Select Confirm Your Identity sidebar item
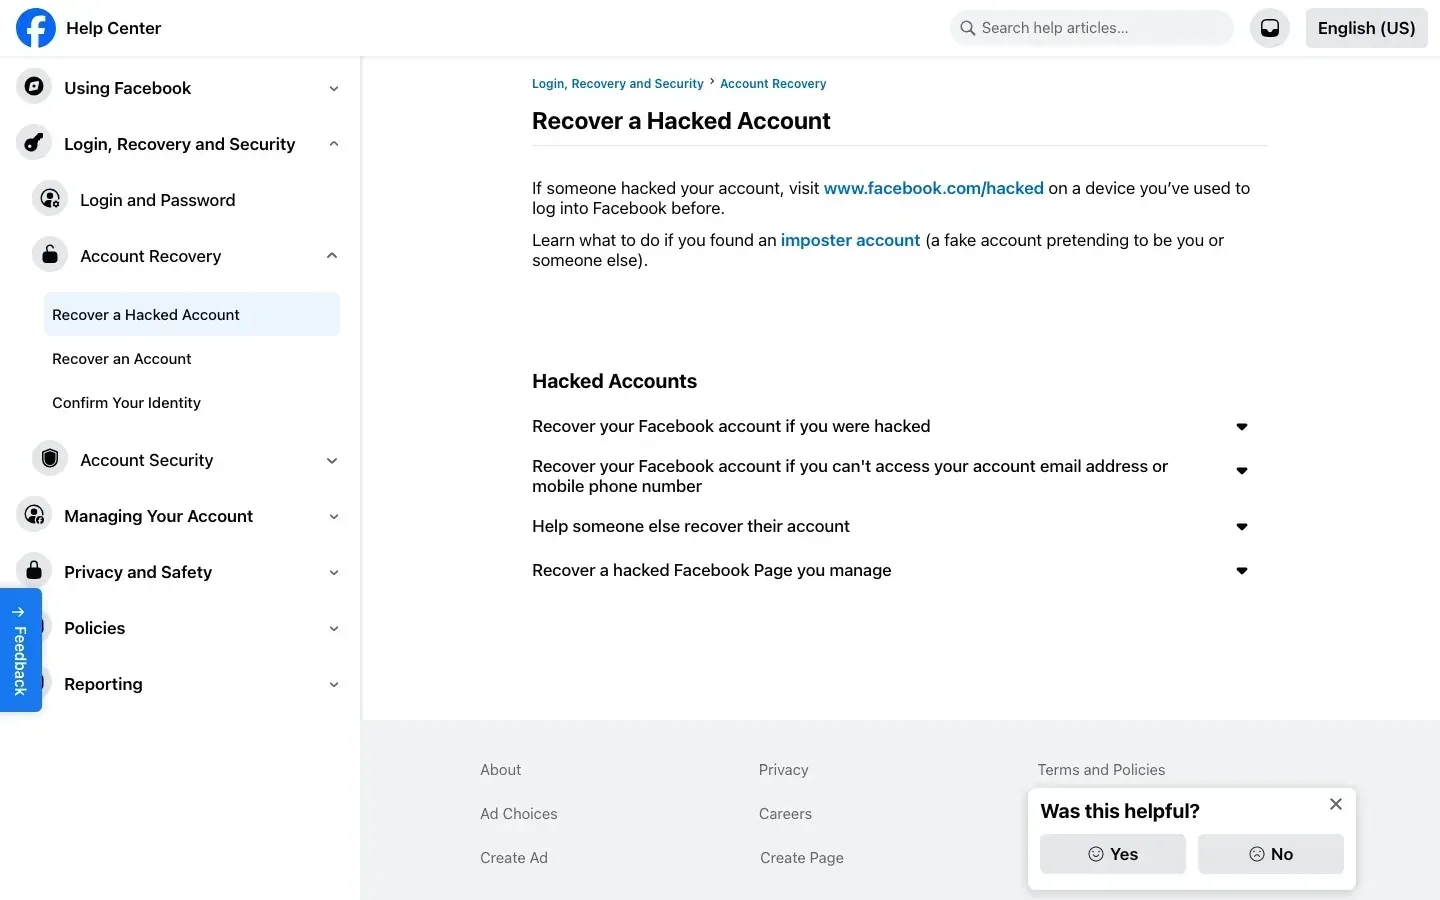The image size is (1440, 900). pos(192,402)
